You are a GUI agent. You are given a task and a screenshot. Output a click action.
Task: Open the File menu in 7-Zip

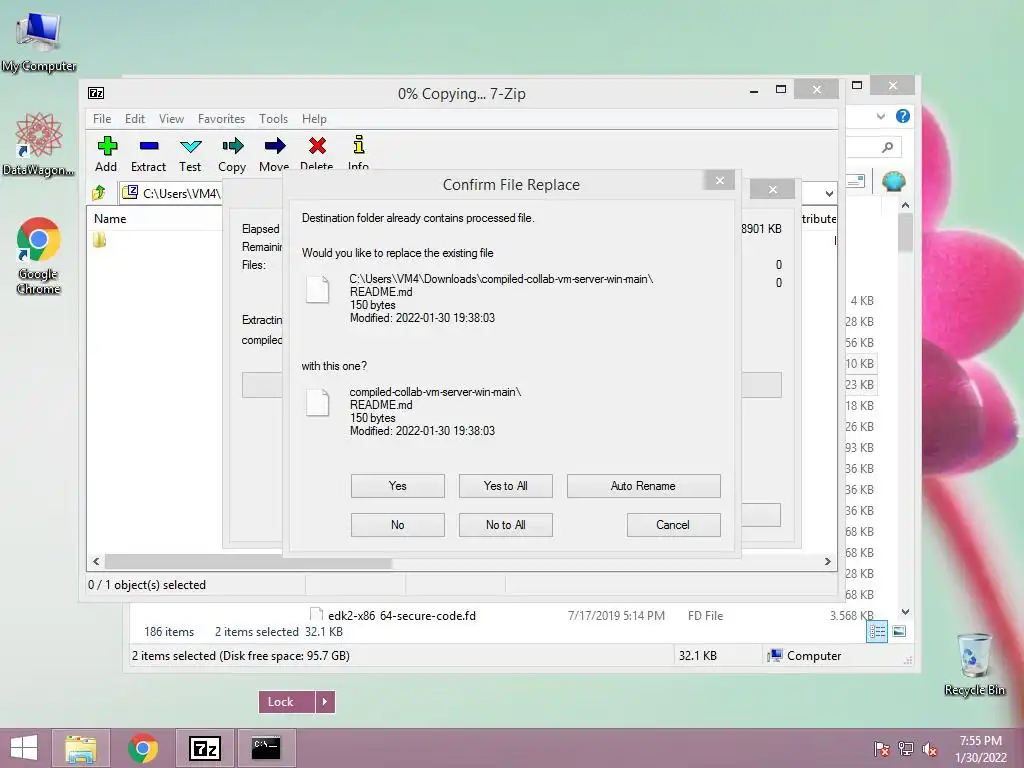[x=102, y=119]
